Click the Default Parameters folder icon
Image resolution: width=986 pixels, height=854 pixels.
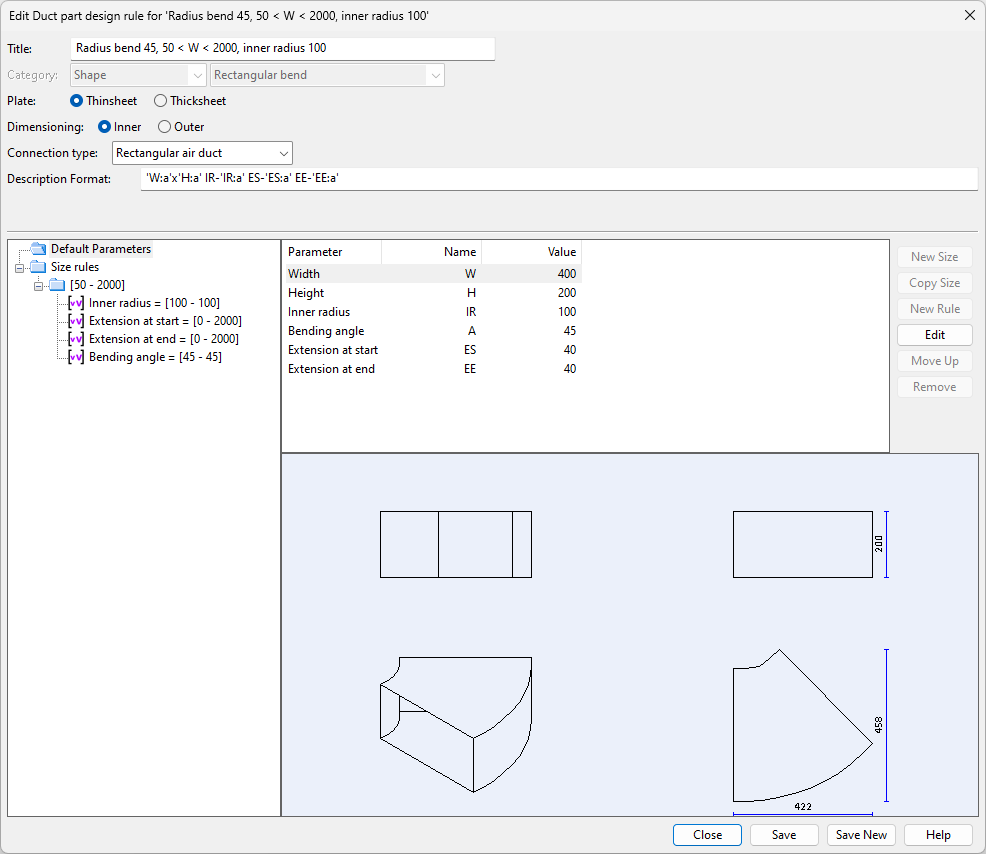[x=38, y=249]
